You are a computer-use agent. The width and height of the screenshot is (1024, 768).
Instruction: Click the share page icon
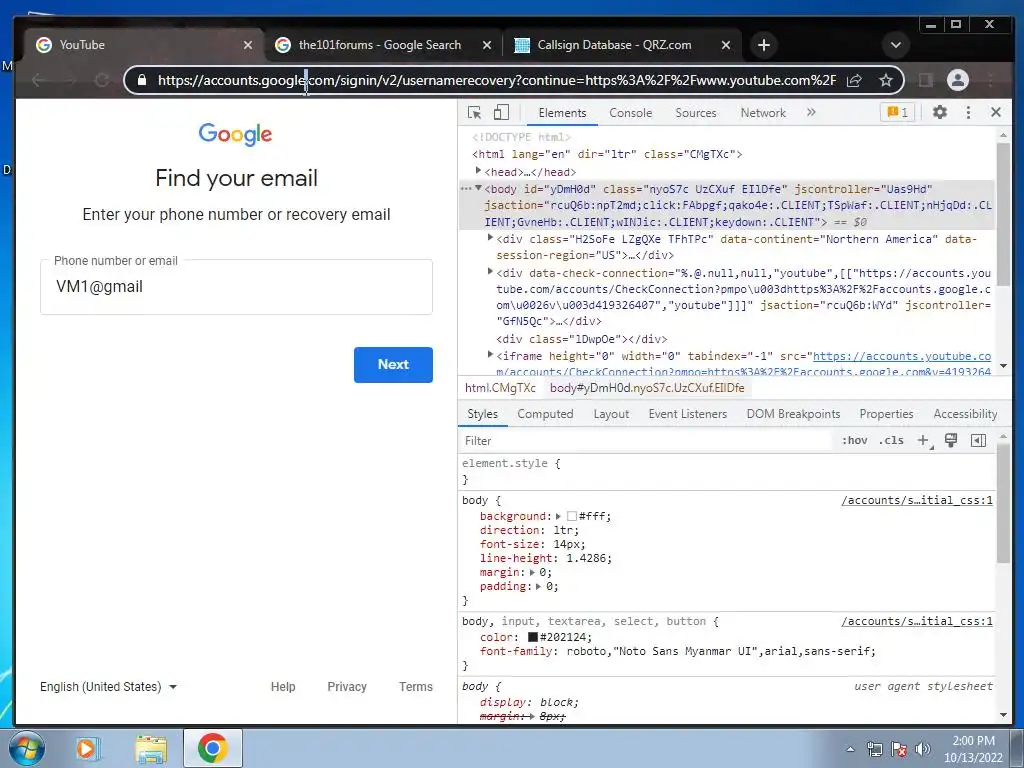pos(854,80)
